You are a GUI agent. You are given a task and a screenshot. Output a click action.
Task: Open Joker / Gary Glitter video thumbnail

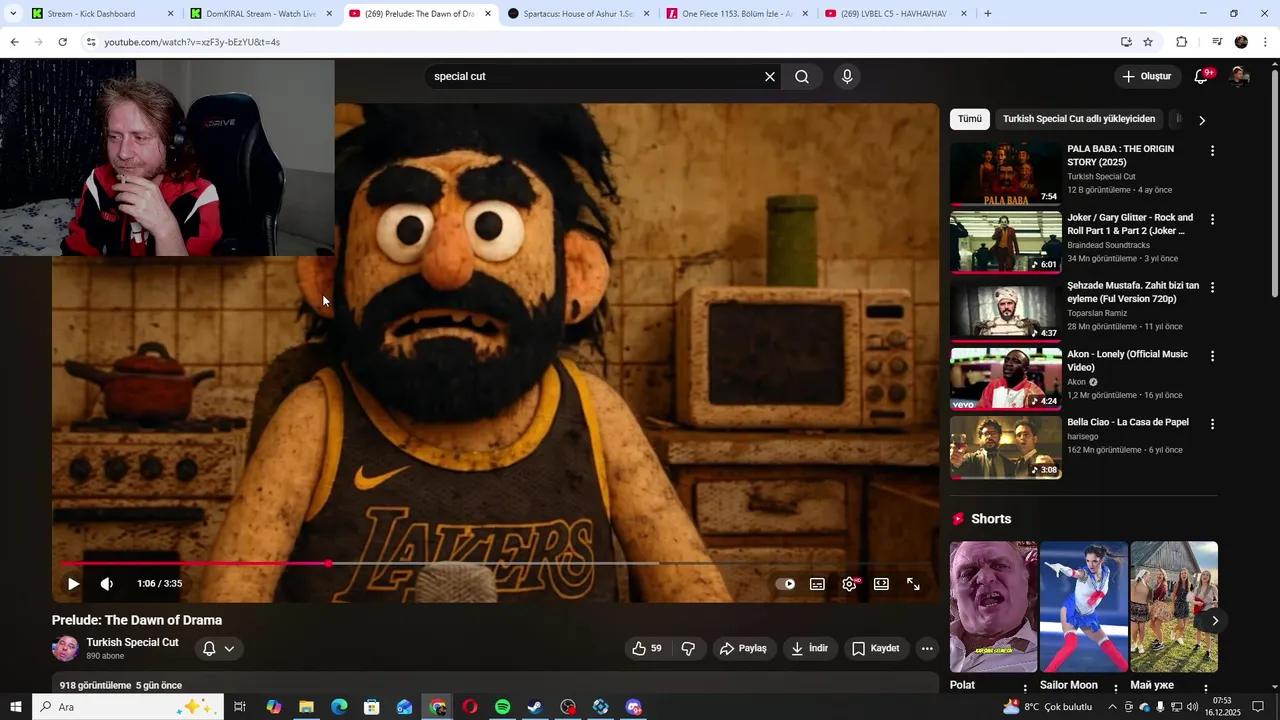click(x=1006, y=242)
